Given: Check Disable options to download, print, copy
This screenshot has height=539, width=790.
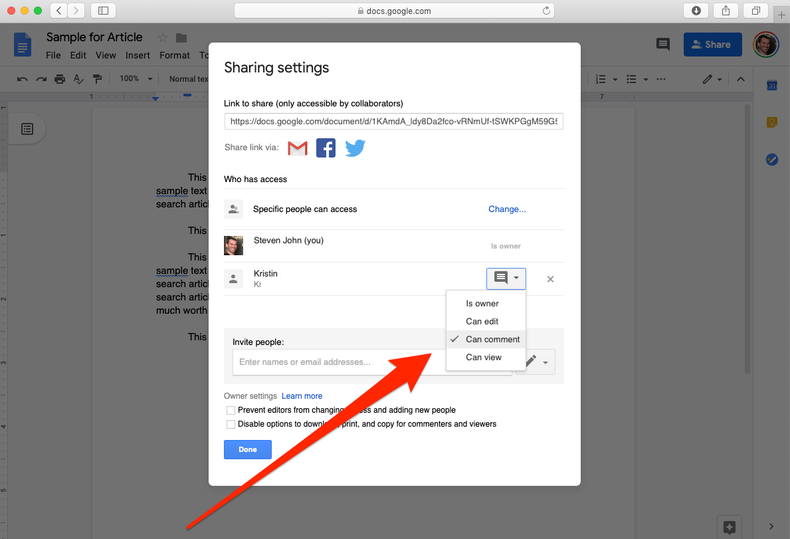Looking at the screenshot, I should [231, 424].
